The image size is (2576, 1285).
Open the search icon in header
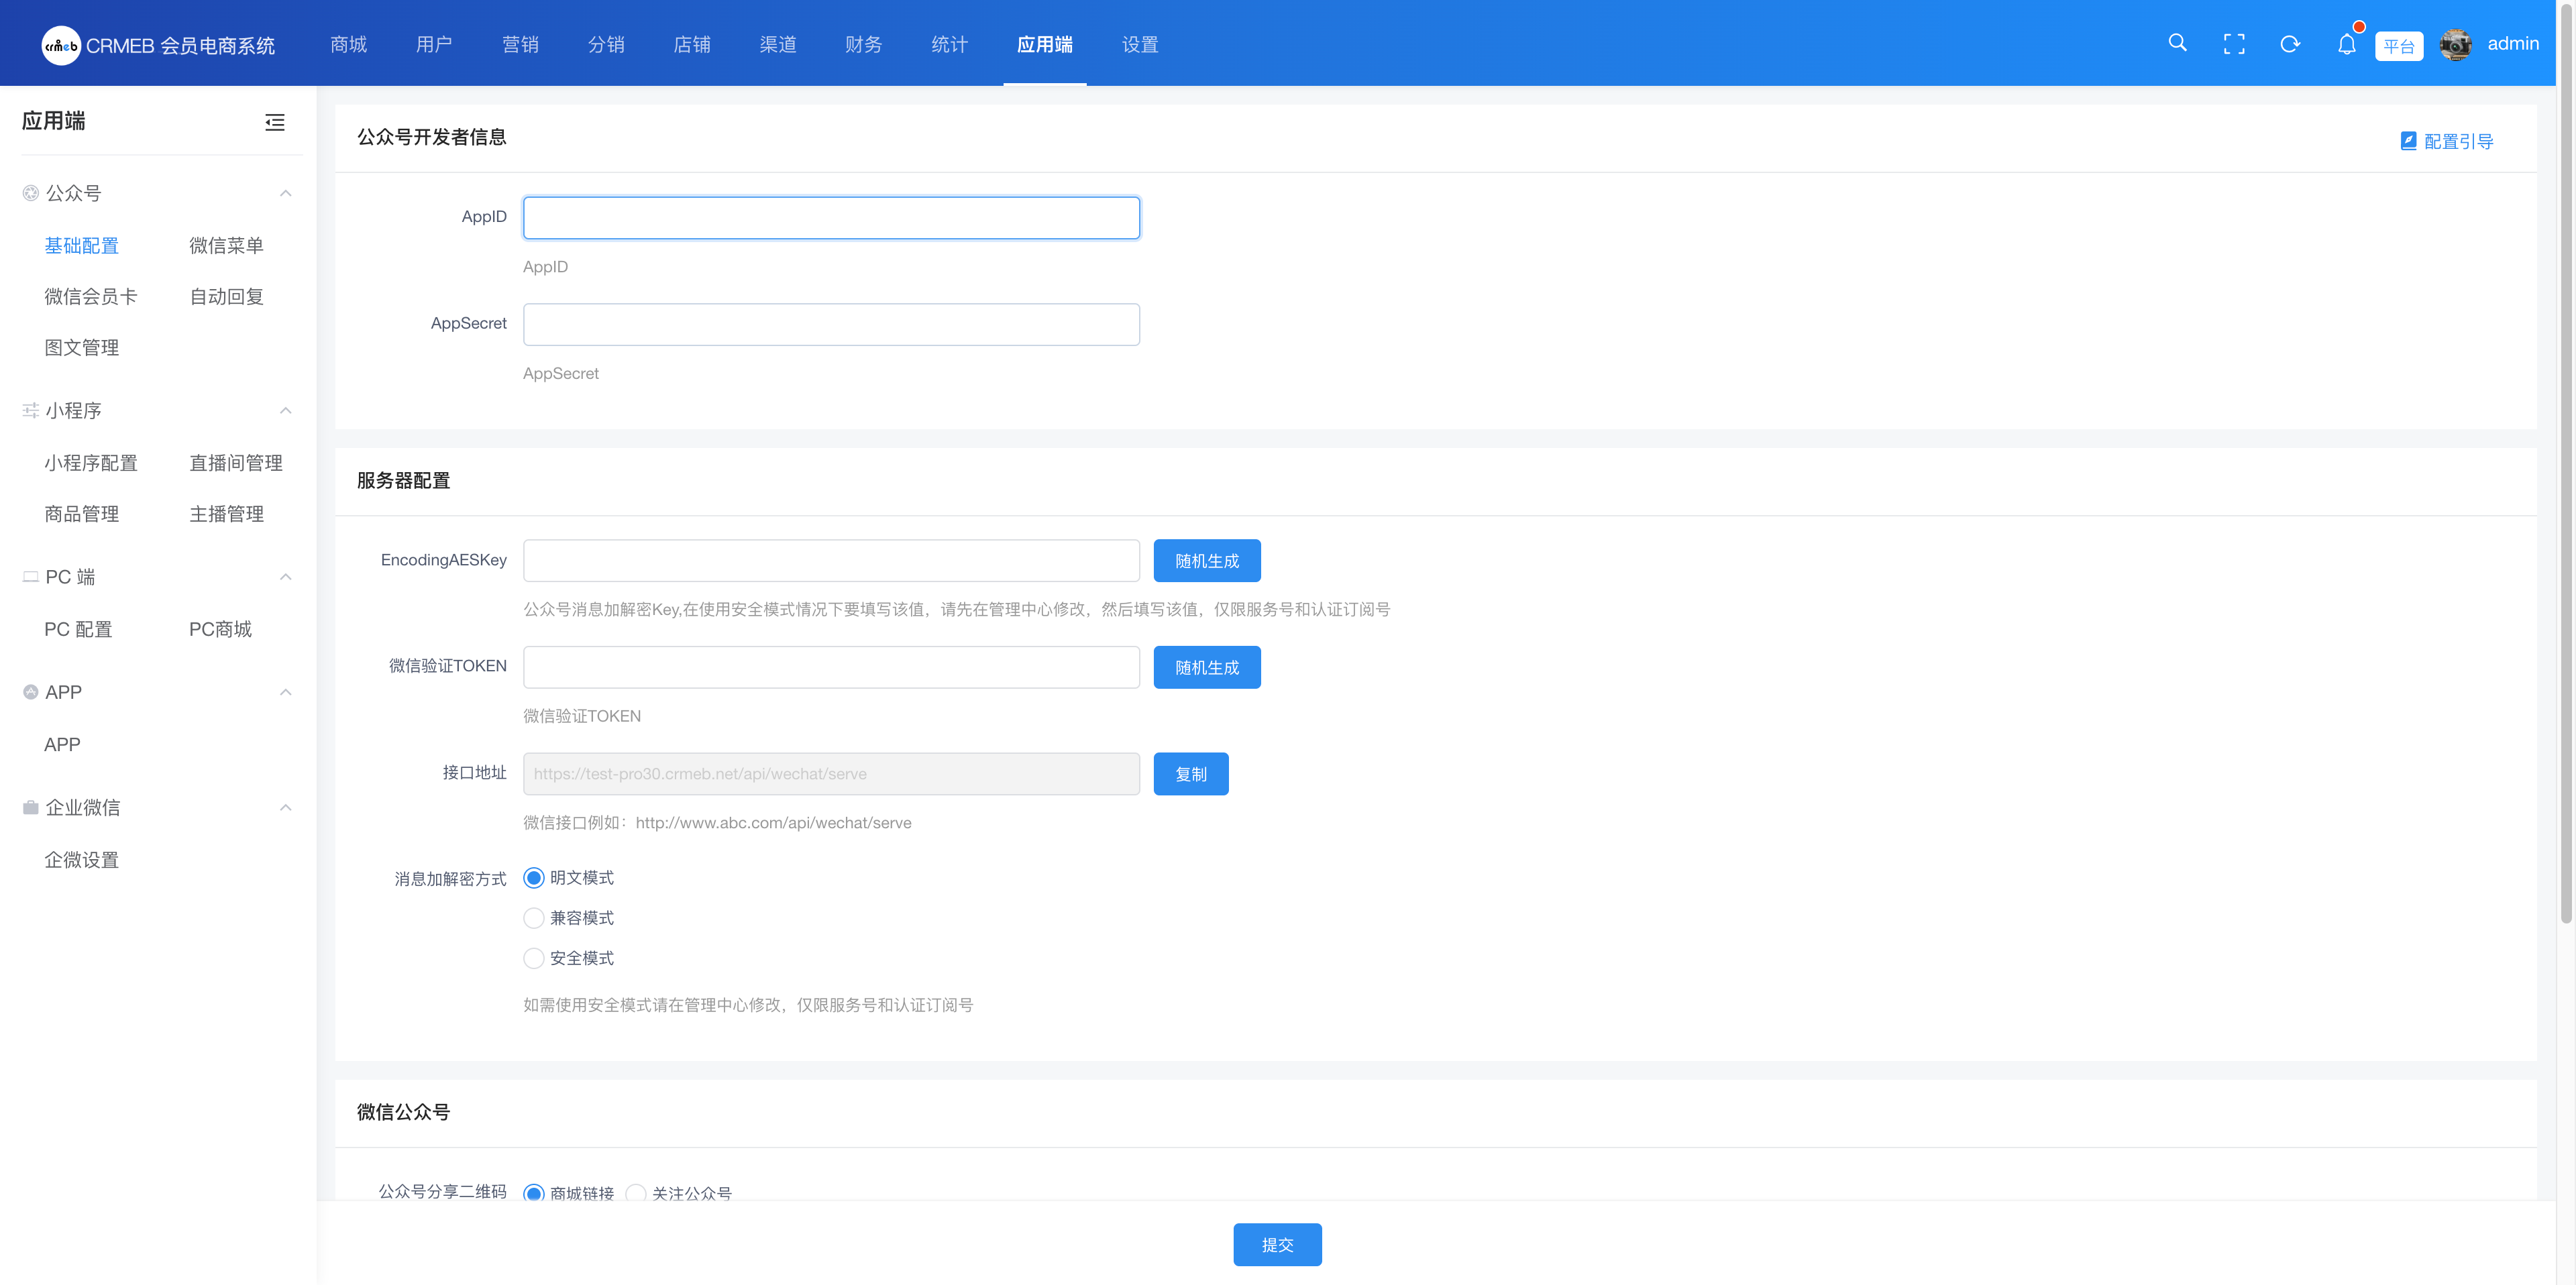[x=2177, y=43]
